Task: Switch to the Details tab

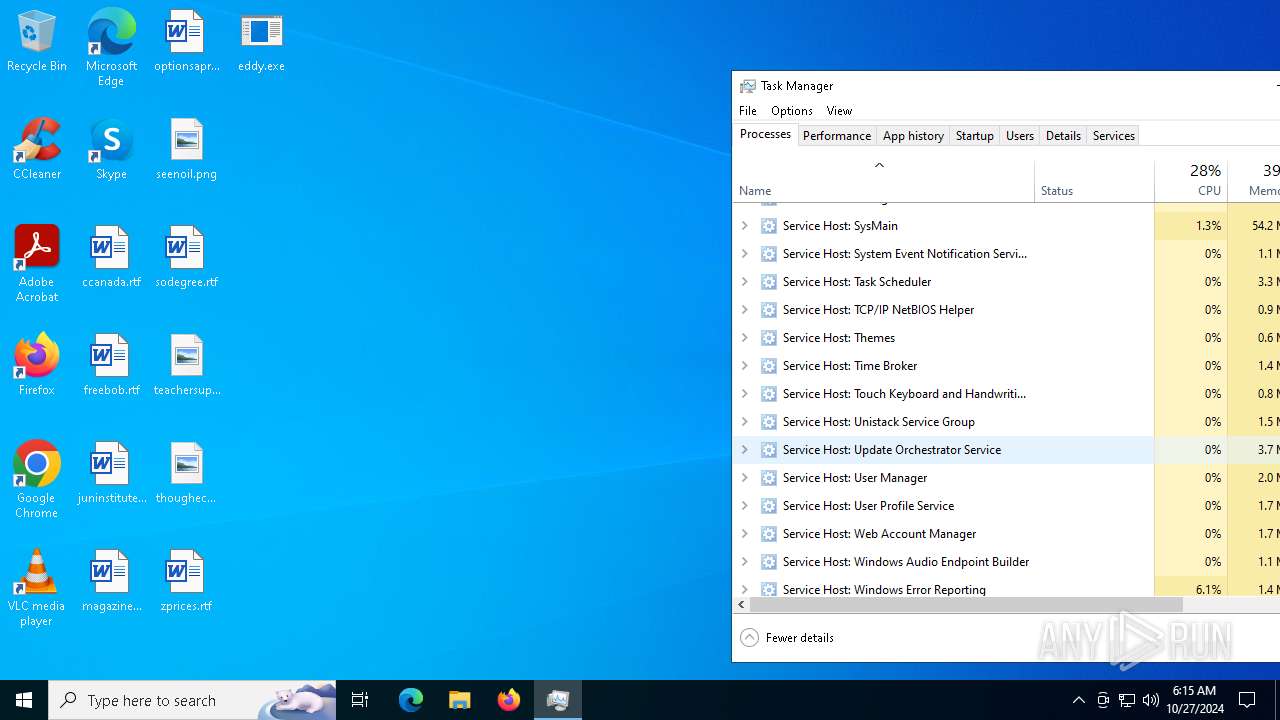Action: click(1063, 136)
